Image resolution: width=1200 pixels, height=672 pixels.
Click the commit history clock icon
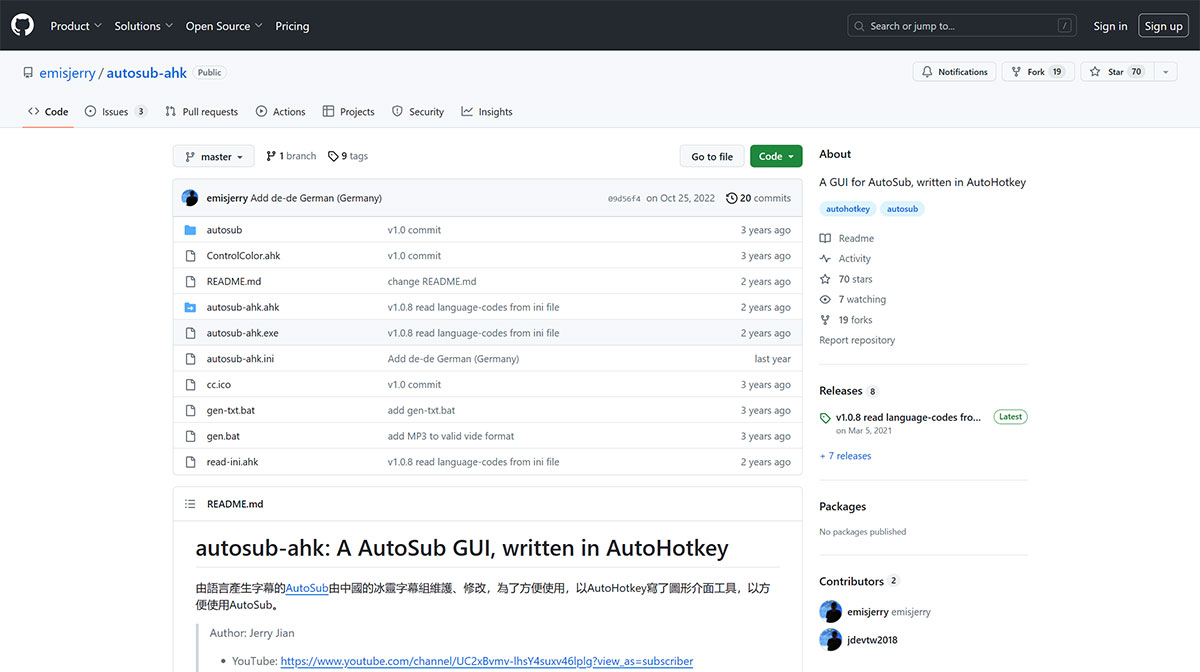[731, 198]
